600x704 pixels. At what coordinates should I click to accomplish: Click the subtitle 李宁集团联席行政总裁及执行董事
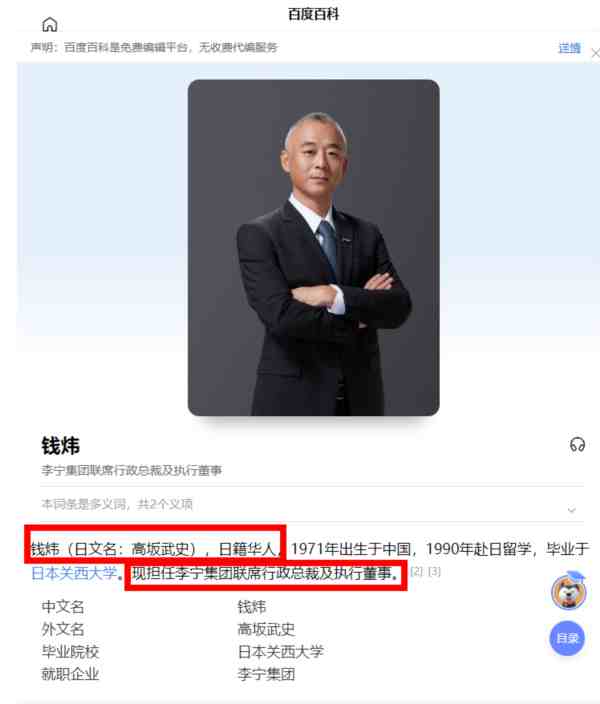click(132, 470)
